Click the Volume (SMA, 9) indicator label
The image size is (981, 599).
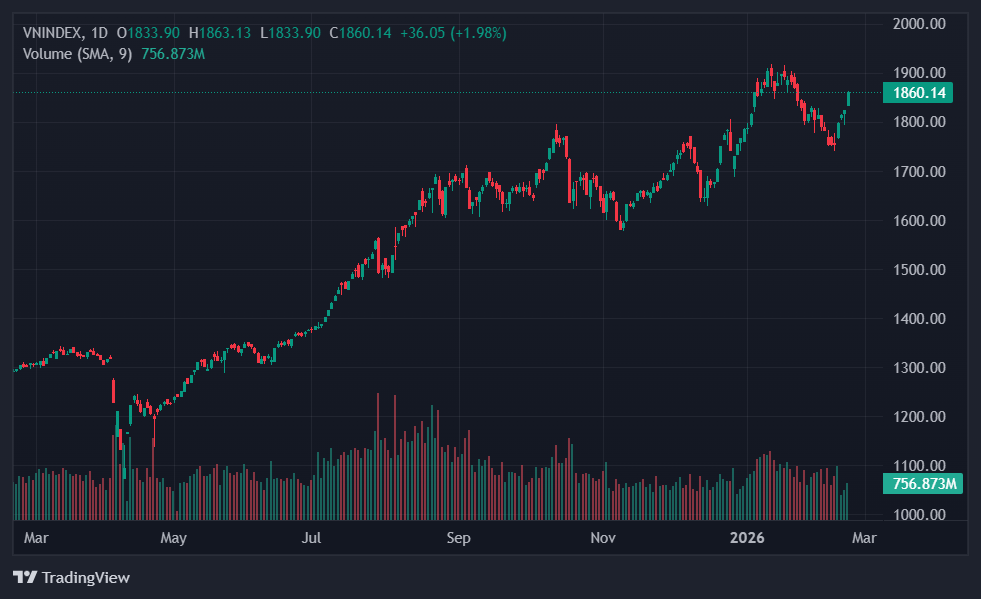(77, 53)
